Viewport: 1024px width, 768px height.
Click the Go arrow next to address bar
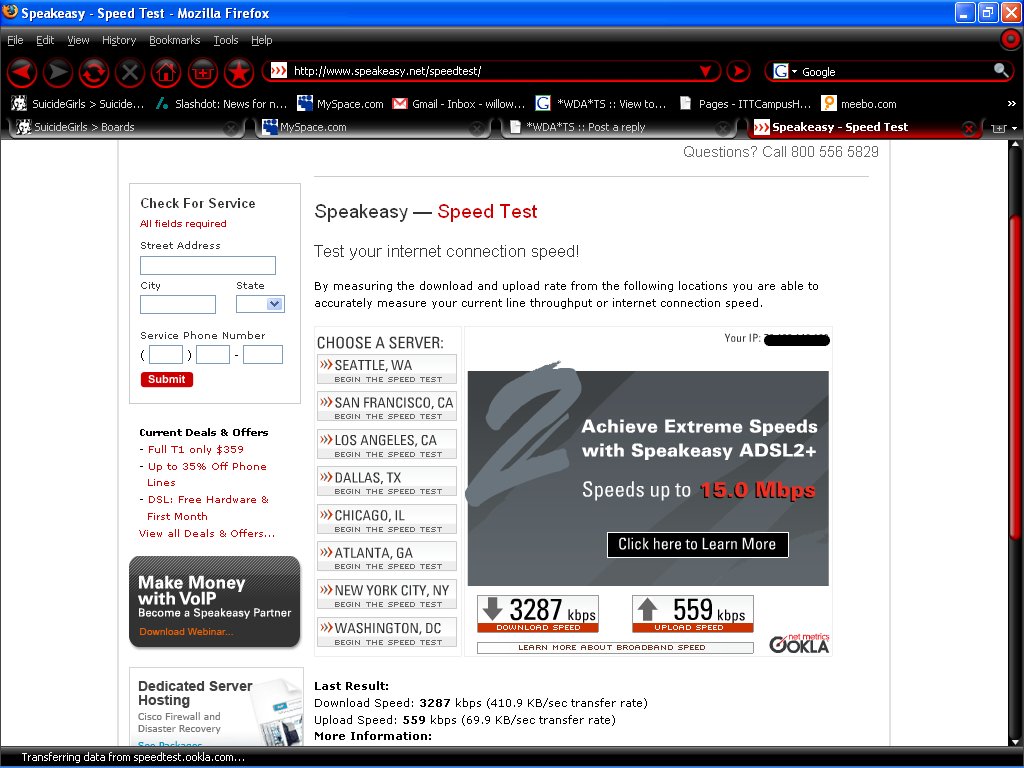738,71
